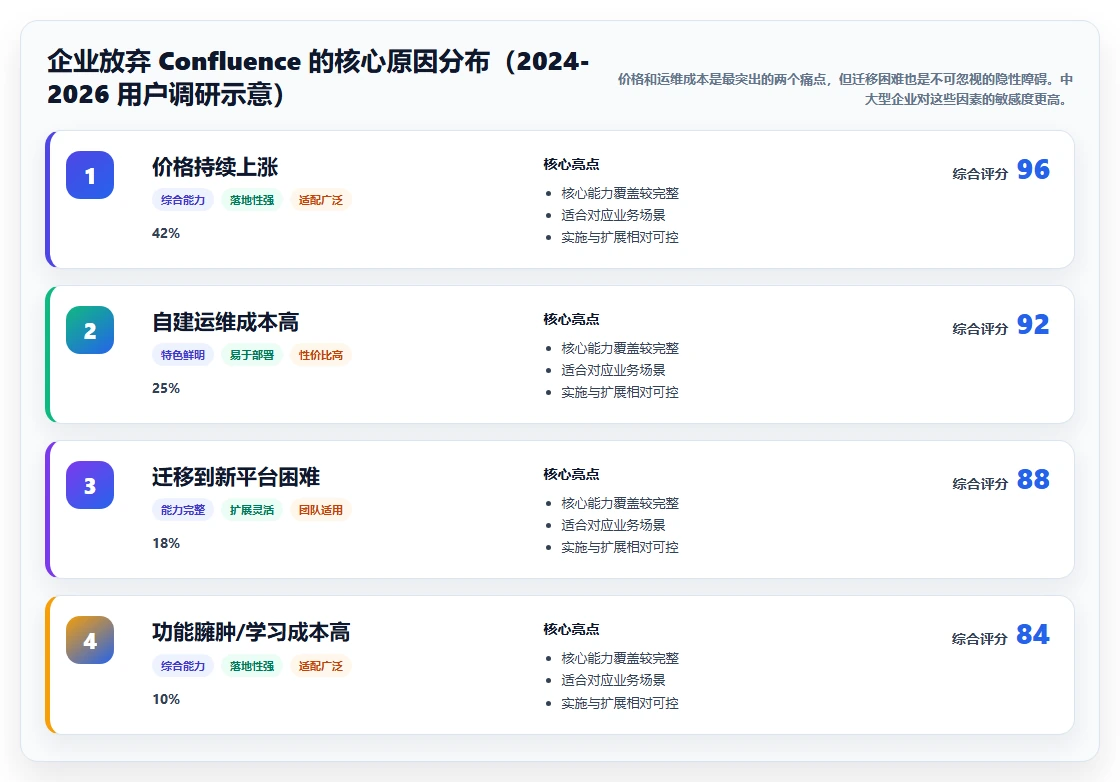1120x782 pixels.
Task: Click 实施与扩展相对可控 bullet in 自建运维成本高 card
Action: [619, 392]
